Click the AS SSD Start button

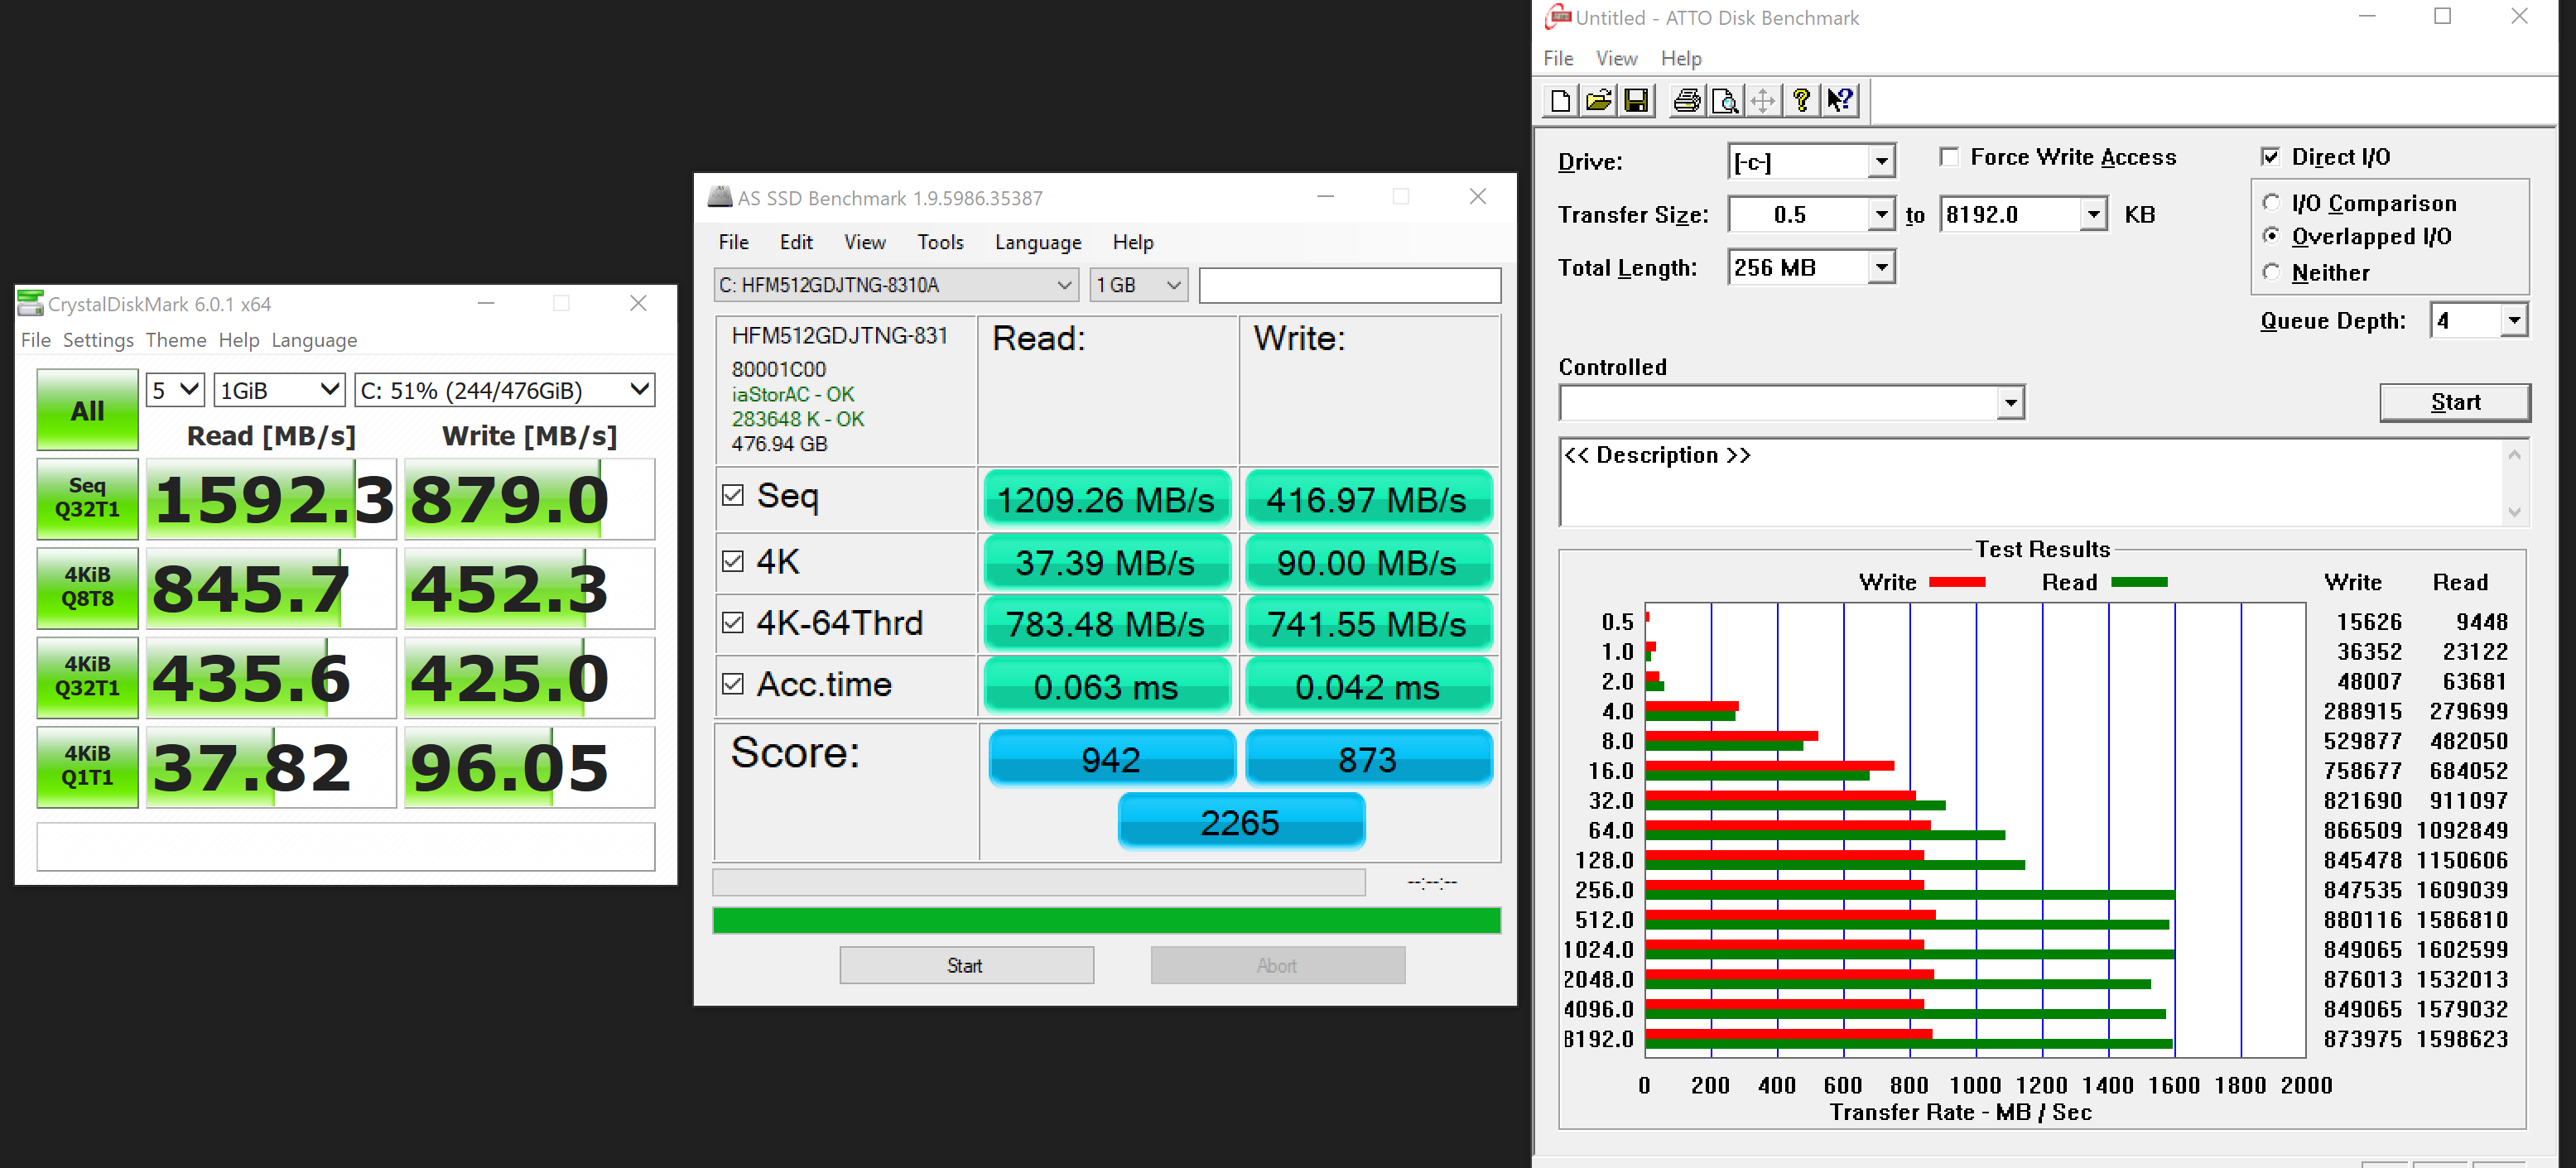[966, 965]
